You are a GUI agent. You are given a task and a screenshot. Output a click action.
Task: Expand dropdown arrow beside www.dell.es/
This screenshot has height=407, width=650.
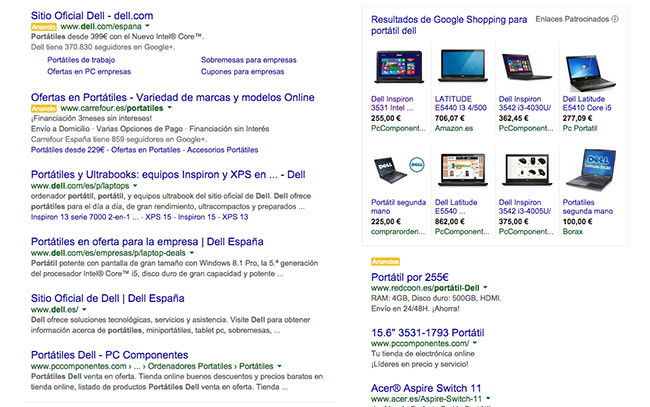coord(84,309)
